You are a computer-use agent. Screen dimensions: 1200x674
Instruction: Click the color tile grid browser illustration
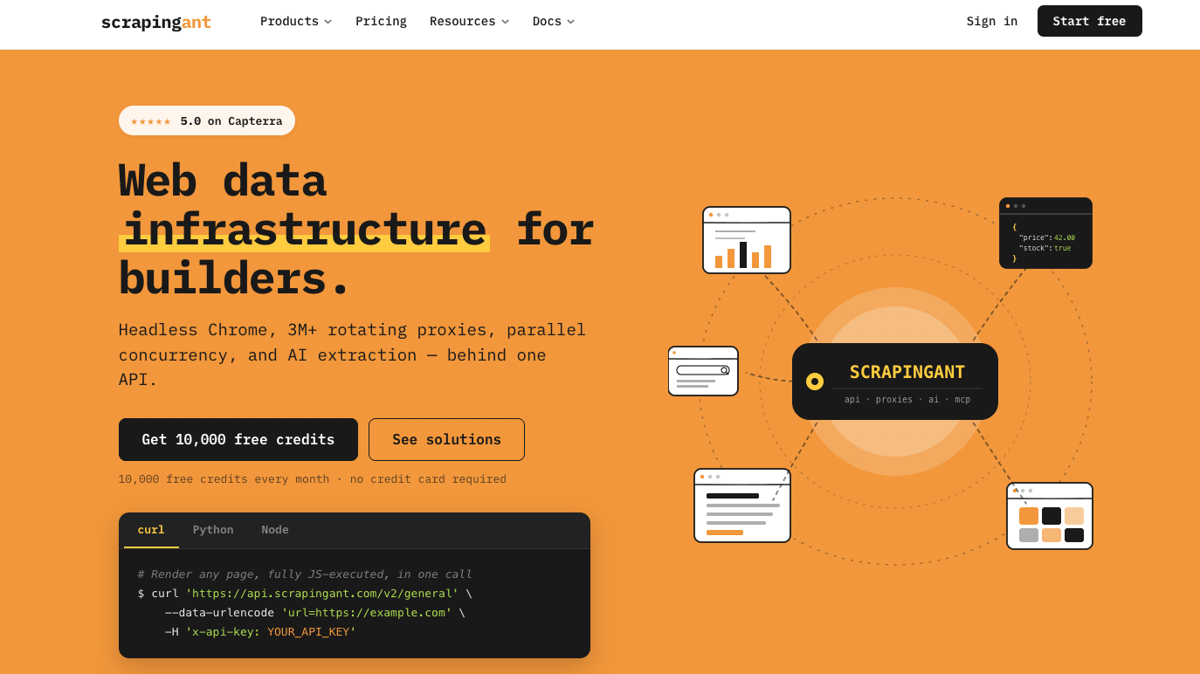(1050, 516)
